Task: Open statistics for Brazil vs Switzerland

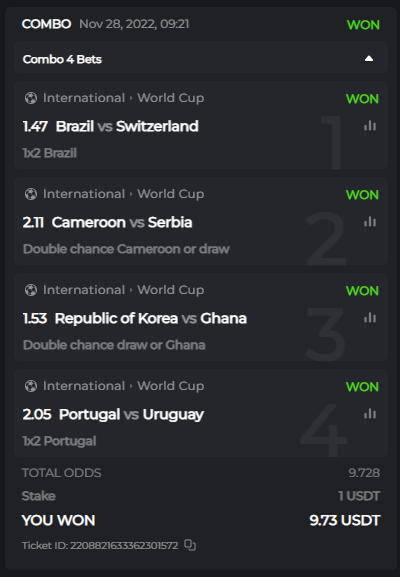Action: pos(370,126)
